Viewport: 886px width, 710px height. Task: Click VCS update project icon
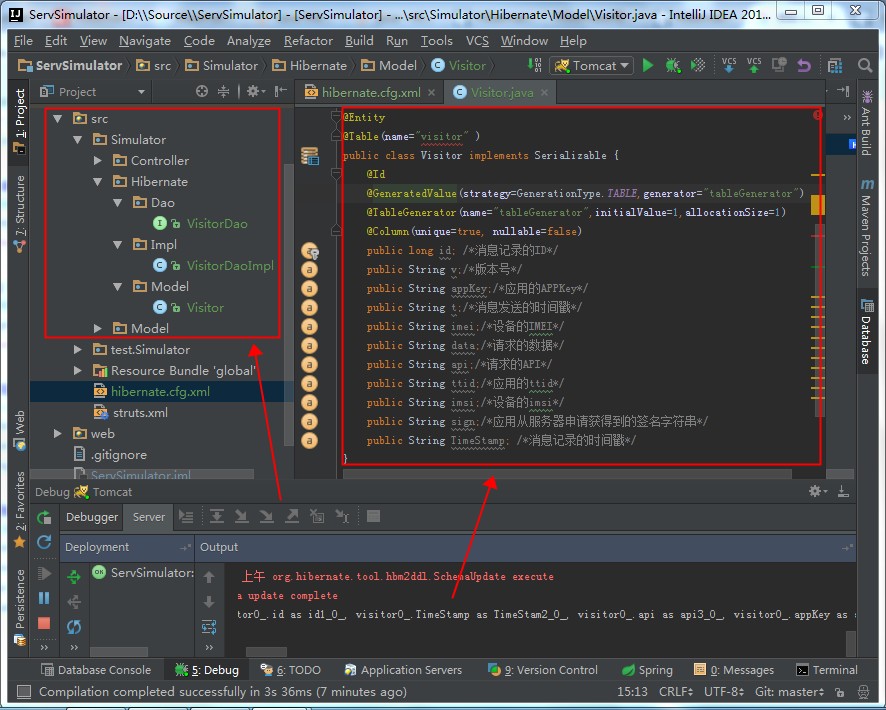729,65
